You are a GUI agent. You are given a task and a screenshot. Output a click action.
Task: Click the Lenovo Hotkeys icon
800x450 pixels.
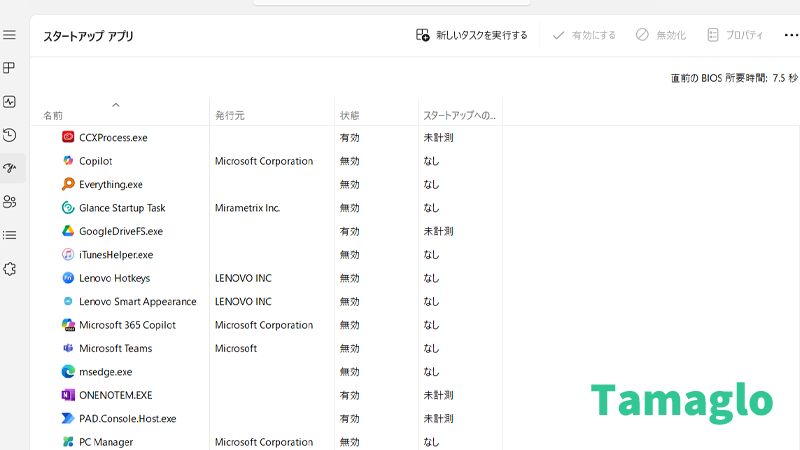point(68,278)
